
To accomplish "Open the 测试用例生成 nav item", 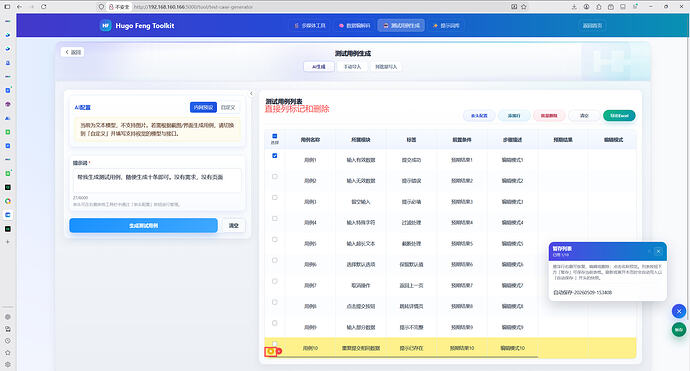I will tap(401, 26).
